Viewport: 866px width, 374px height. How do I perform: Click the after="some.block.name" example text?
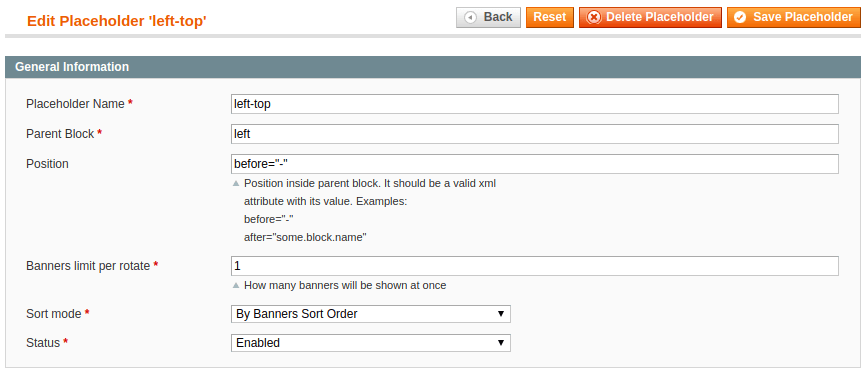tap(305, 238)
